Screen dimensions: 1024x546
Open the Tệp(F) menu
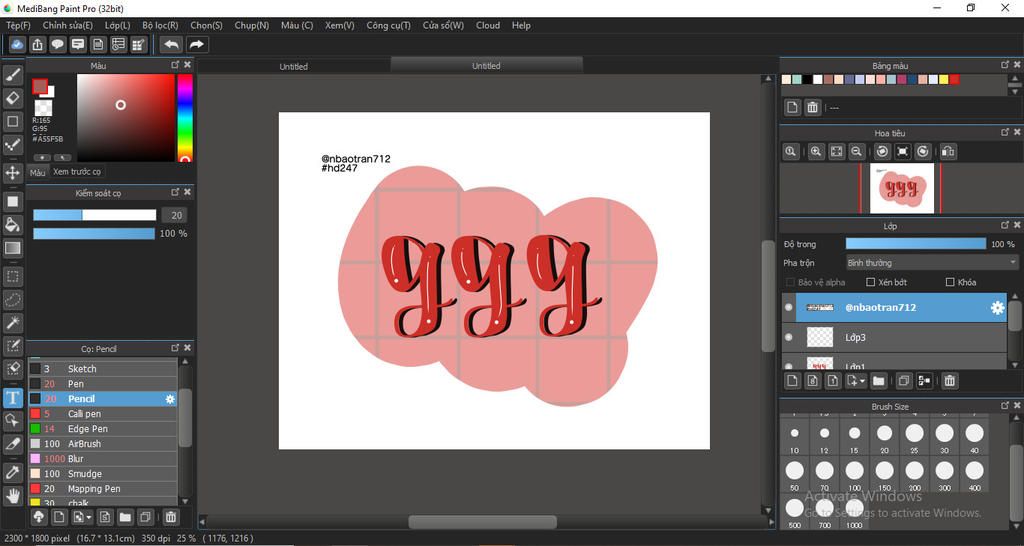coord(18,25)
